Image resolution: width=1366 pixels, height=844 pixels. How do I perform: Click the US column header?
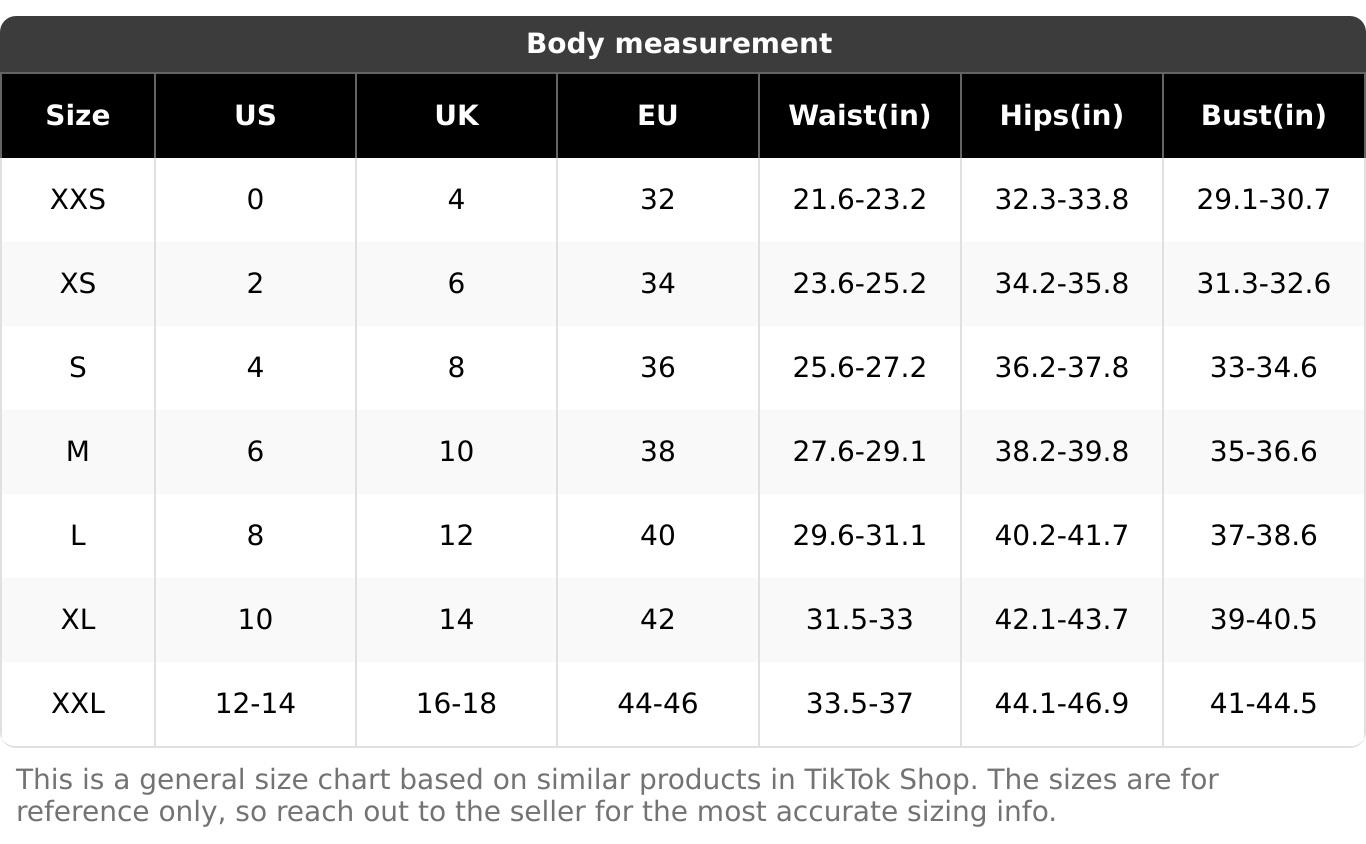coord(255,116)
